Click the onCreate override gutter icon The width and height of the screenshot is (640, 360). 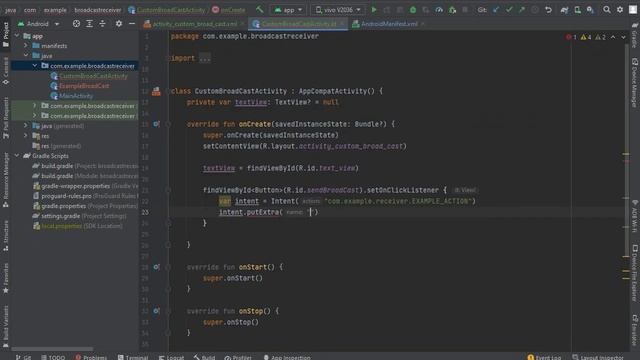coord(156,124)
